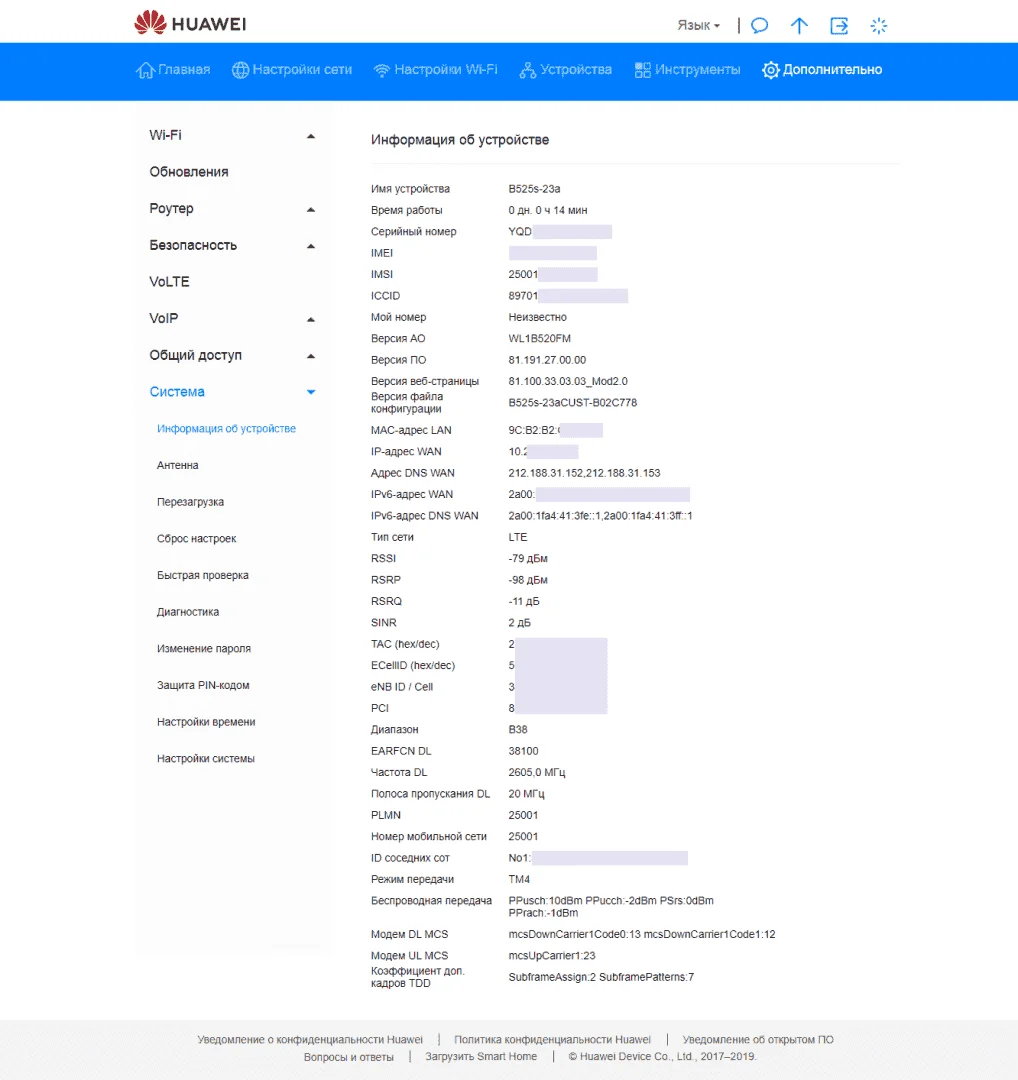Switch to the Устройства tab
1018x1080 pixels.
click(565, 70)
